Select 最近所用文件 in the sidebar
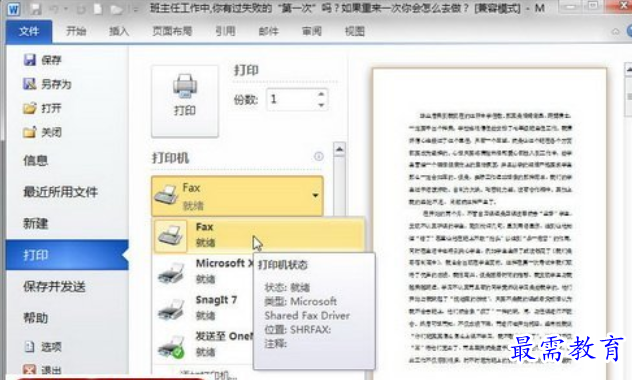The image size is (632, 380). [60, 192]
